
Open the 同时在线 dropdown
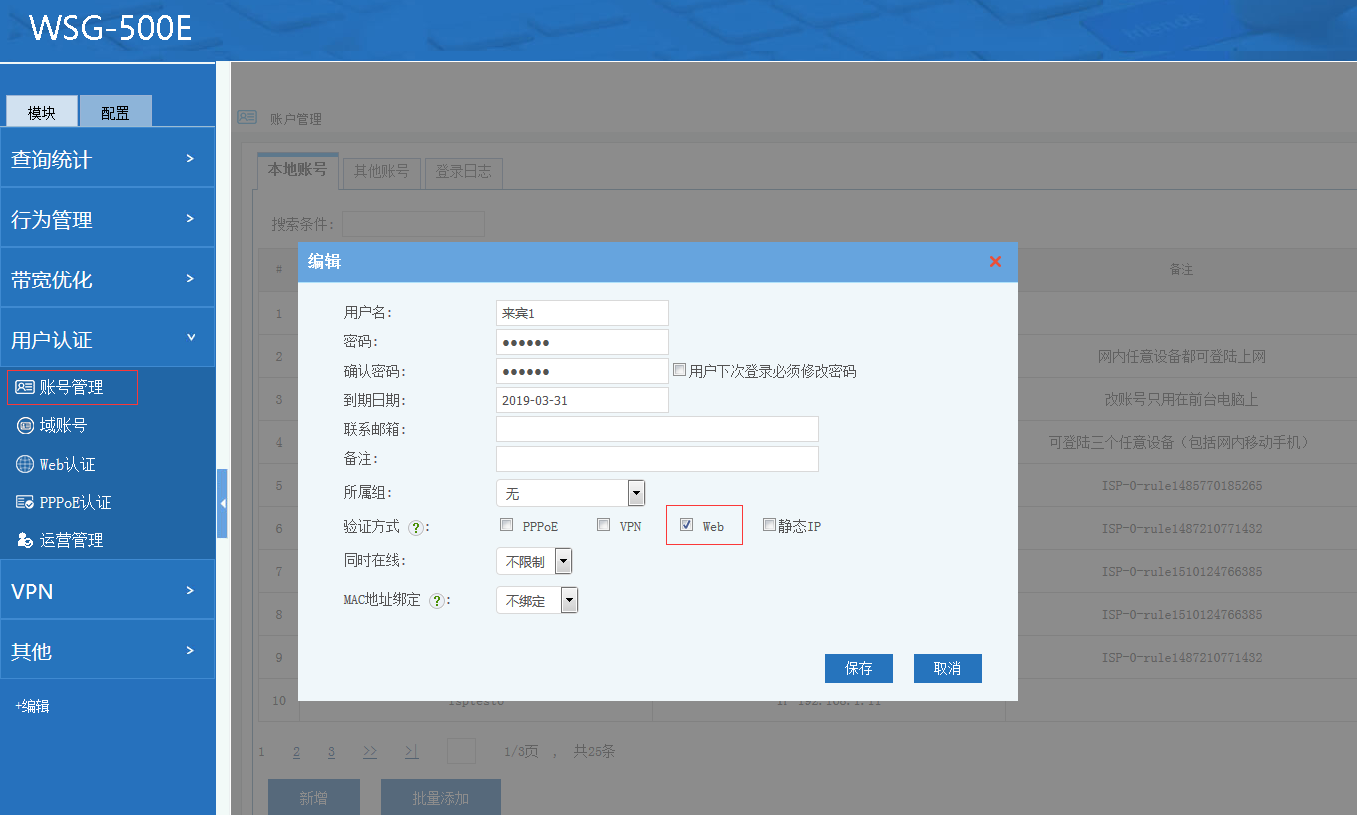pyautogui.click(x=563, y=561)
